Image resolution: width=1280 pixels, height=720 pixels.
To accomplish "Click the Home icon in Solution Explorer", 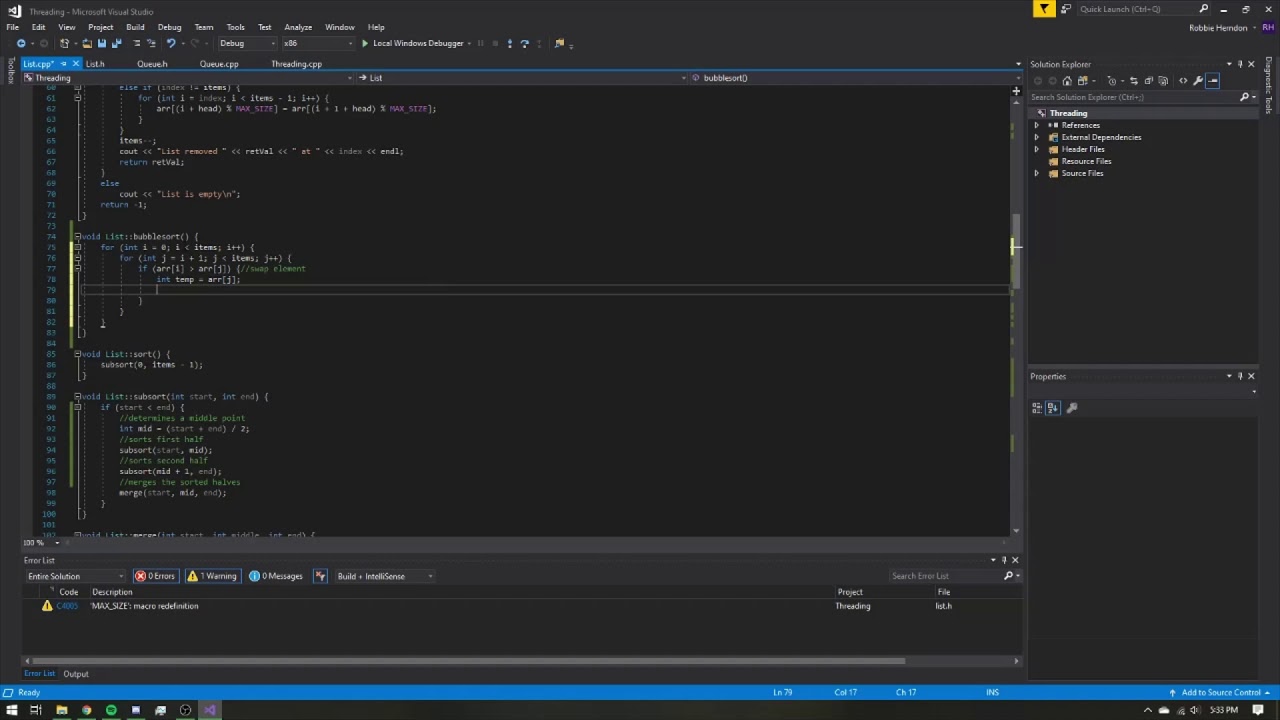I will (1067, 81).
